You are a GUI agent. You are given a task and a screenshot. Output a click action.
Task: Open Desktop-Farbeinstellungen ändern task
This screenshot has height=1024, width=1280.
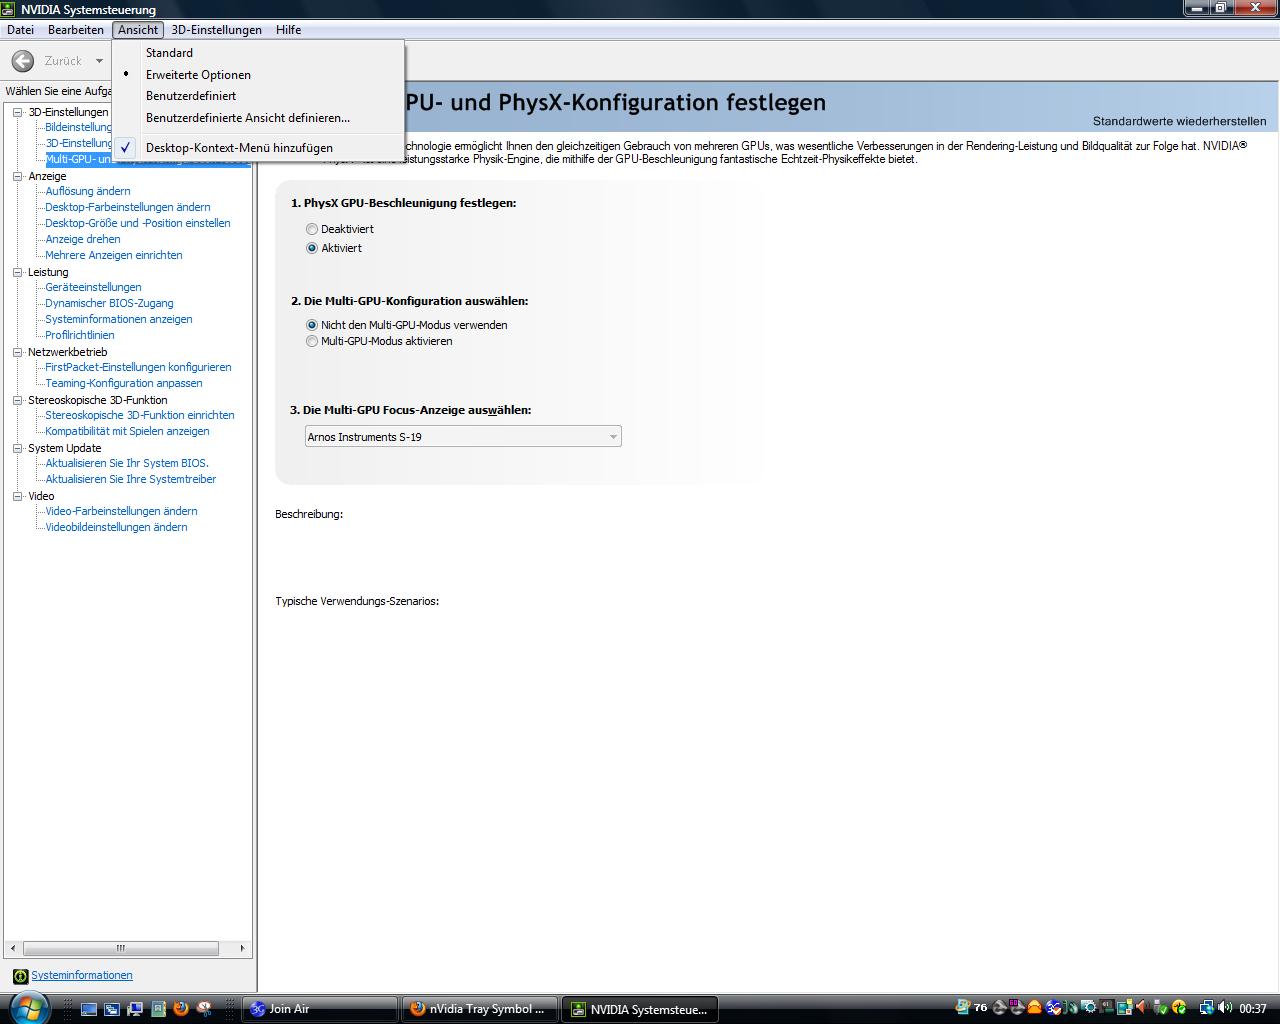click(128, 207)
